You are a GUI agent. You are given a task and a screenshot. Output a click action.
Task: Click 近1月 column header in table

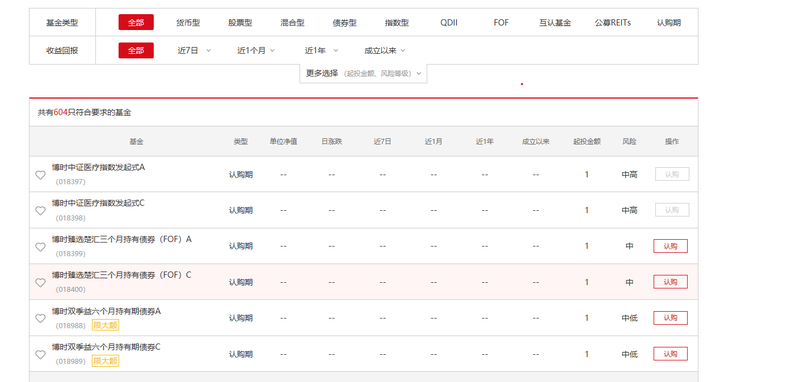434,142
